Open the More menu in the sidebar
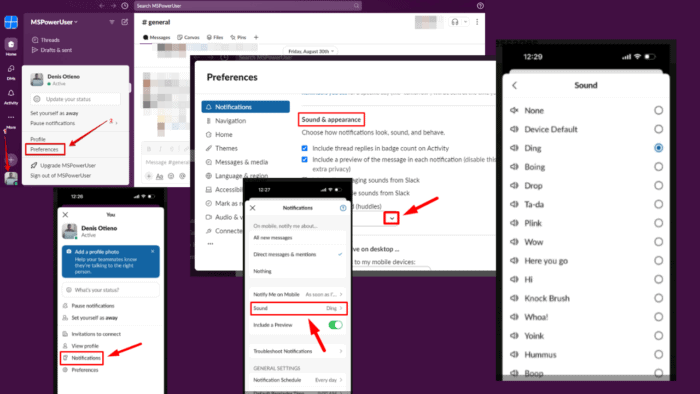This screenshot has height=394, width=700. [11, 121]
